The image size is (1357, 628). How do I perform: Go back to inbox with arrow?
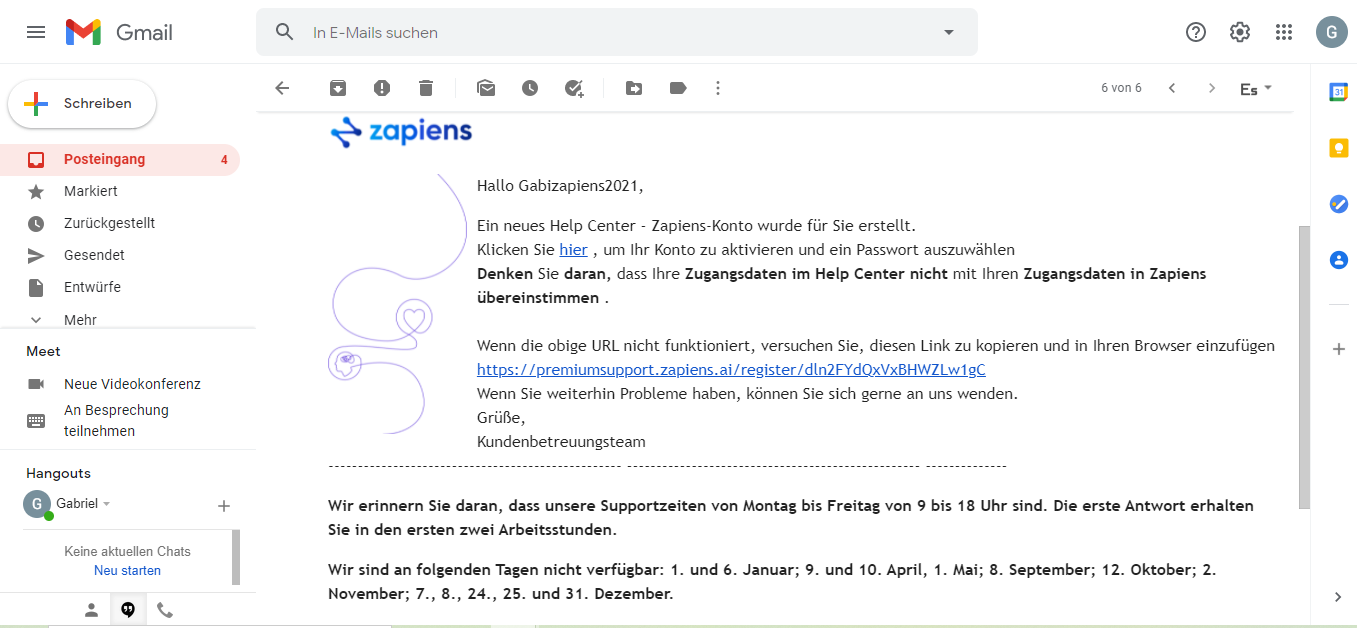tap(282, 88)
